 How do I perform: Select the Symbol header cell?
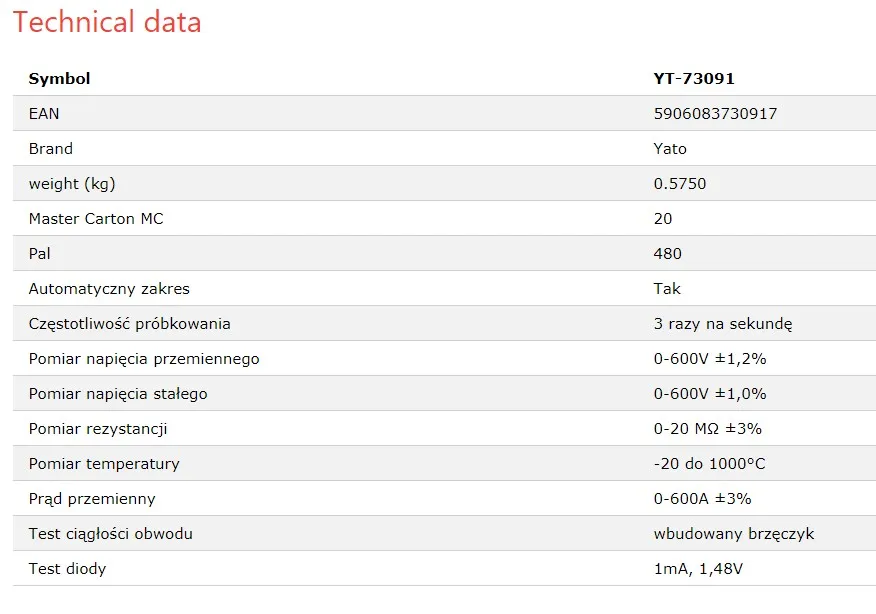tap(59, 79)
